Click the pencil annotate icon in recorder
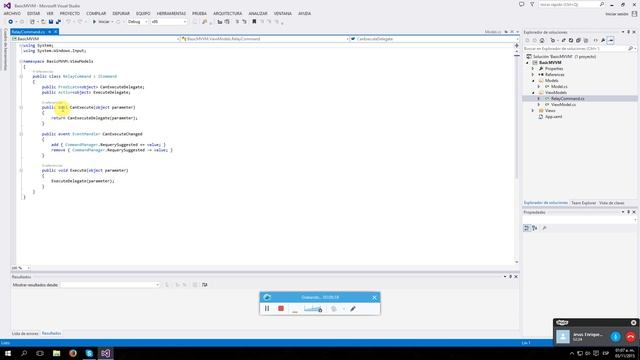The width and height of the screenshot is (640, 360). tap(353, 309)
